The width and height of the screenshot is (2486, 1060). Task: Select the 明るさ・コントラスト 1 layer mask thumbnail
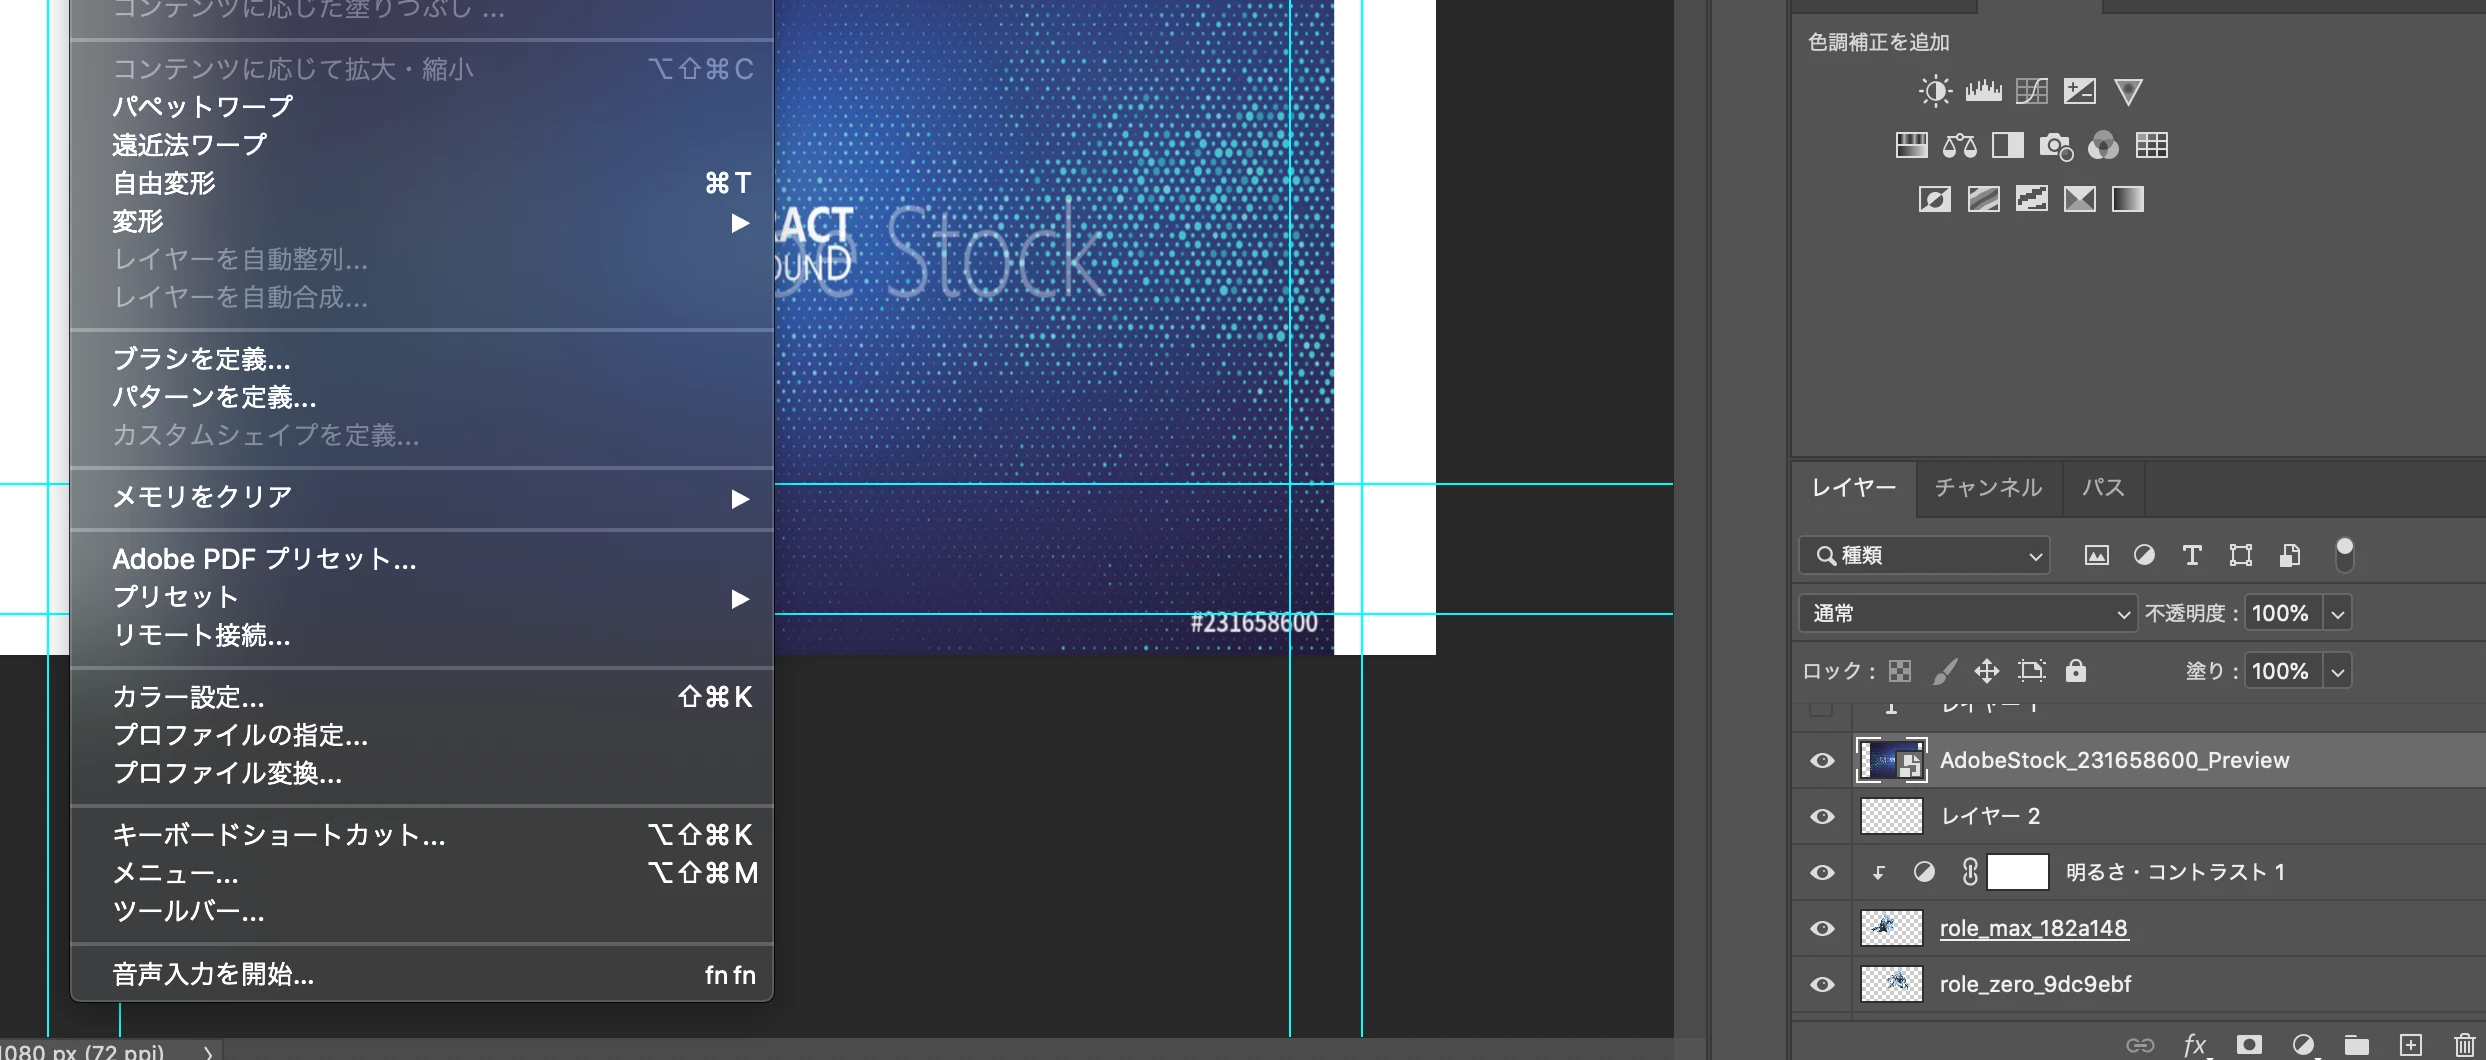[x=2017, y=872]
